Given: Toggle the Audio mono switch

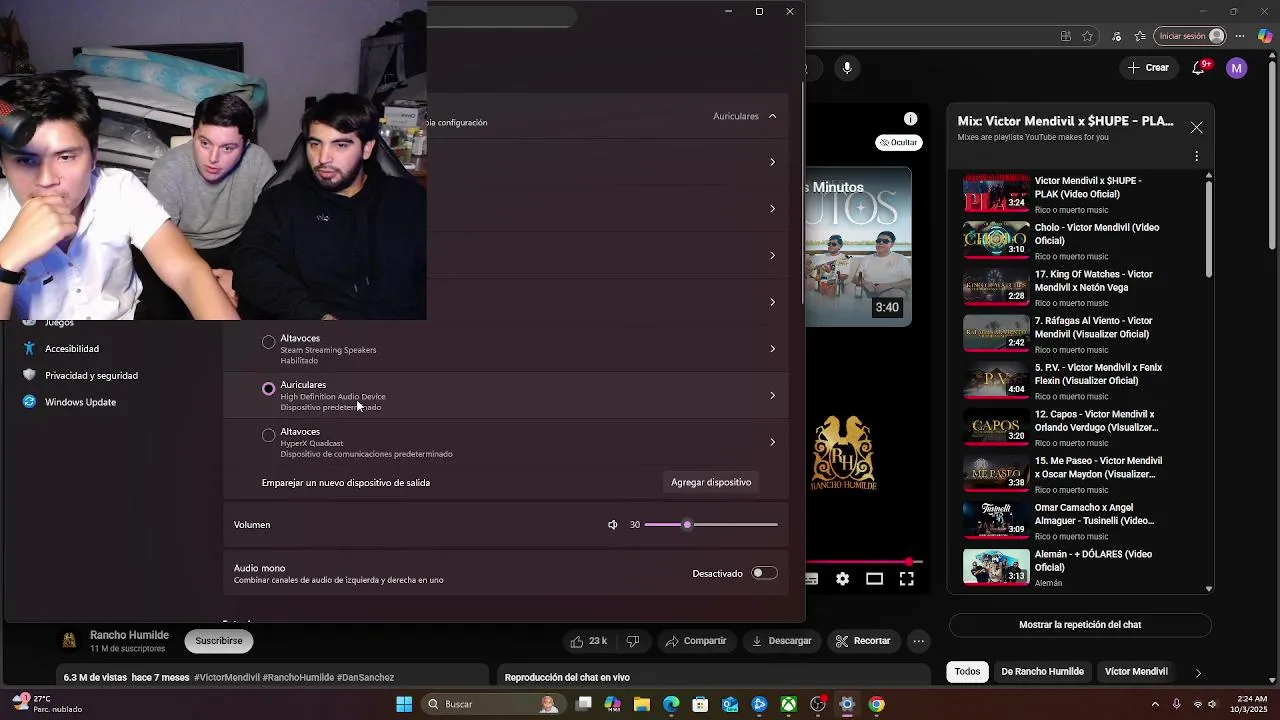Looking at the screenshot, I should point(764,573).
